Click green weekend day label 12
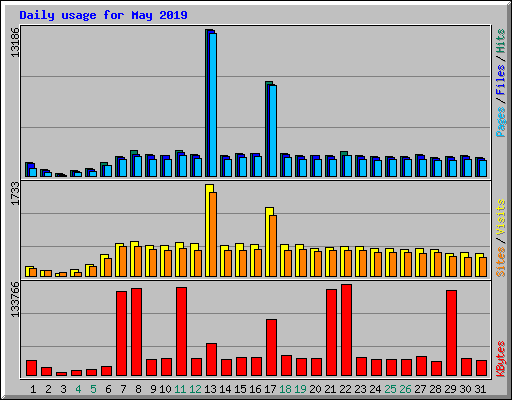The height and width of the screenshot is (400, 512). click(x=195, y=389)
